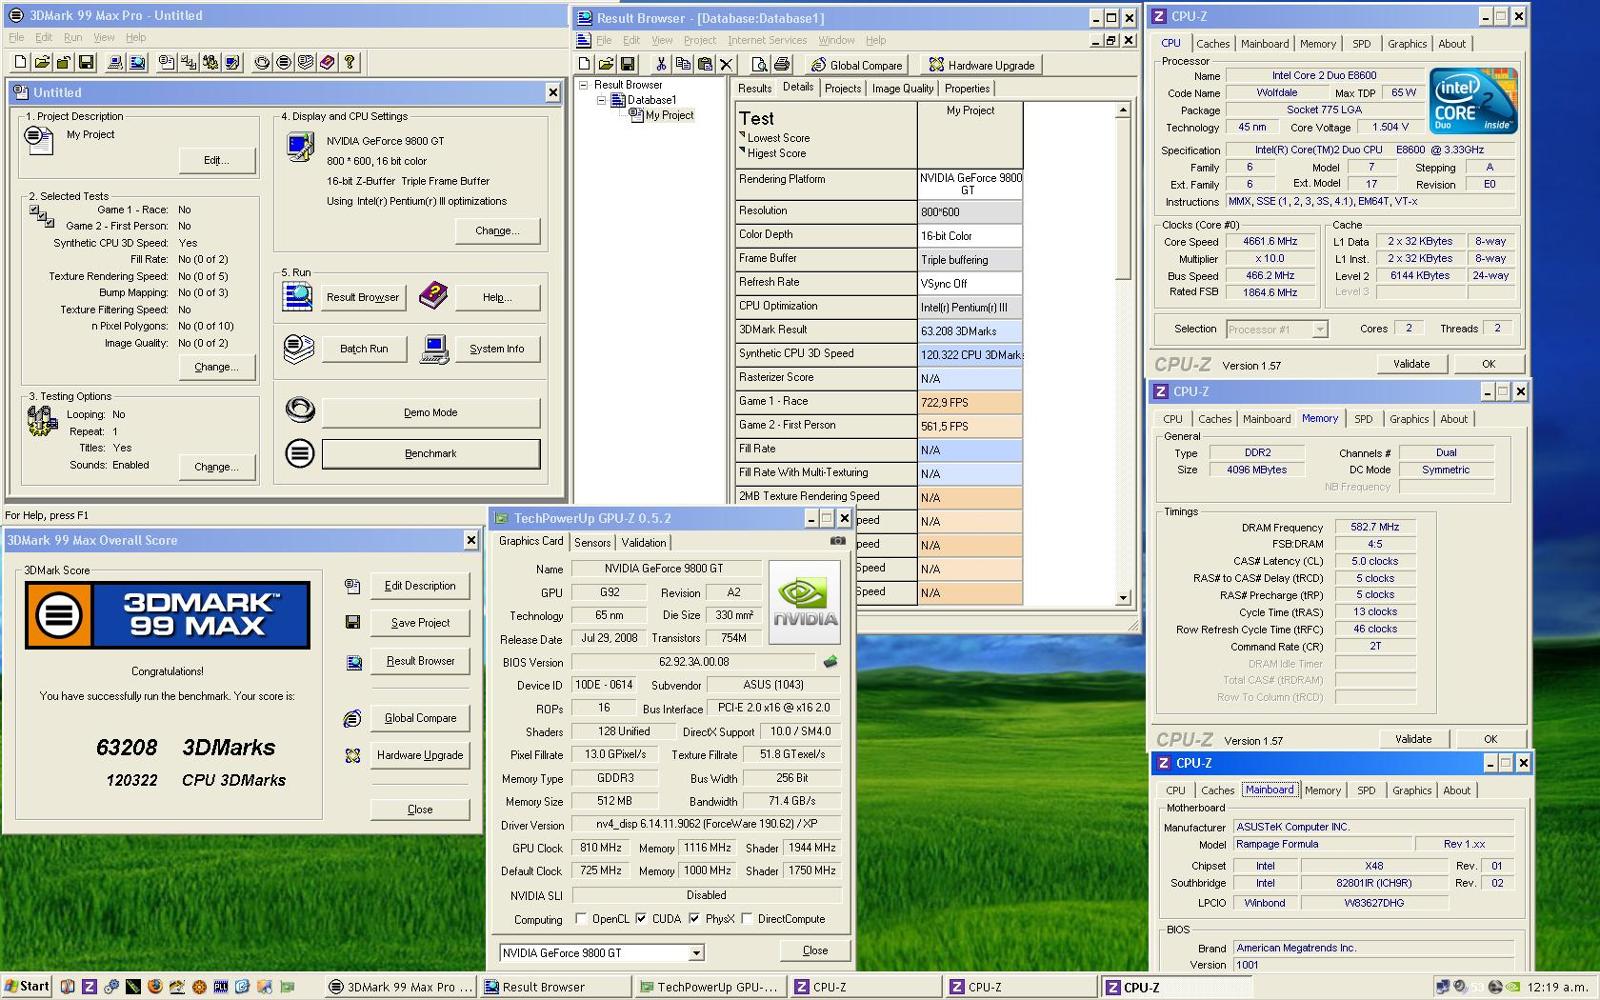Switch to Validation tab in GPU-Z

(x=643, y=542)
